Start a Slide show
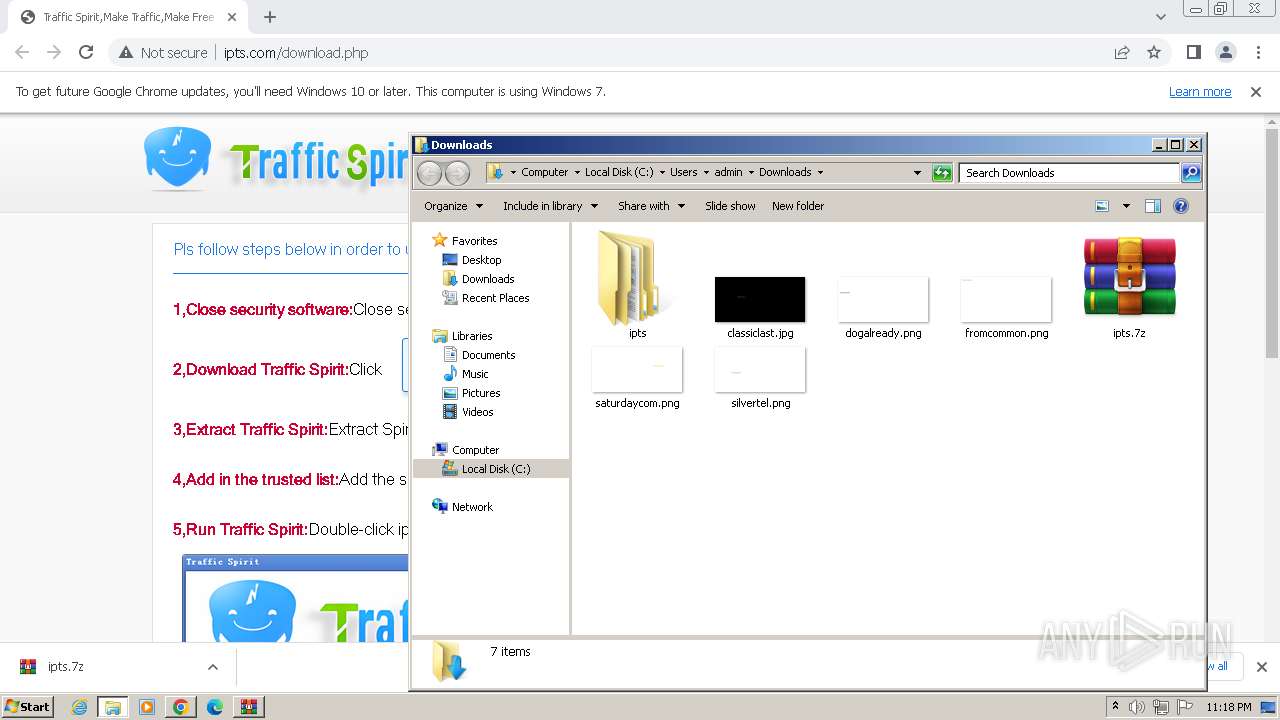 coord(730,206)
